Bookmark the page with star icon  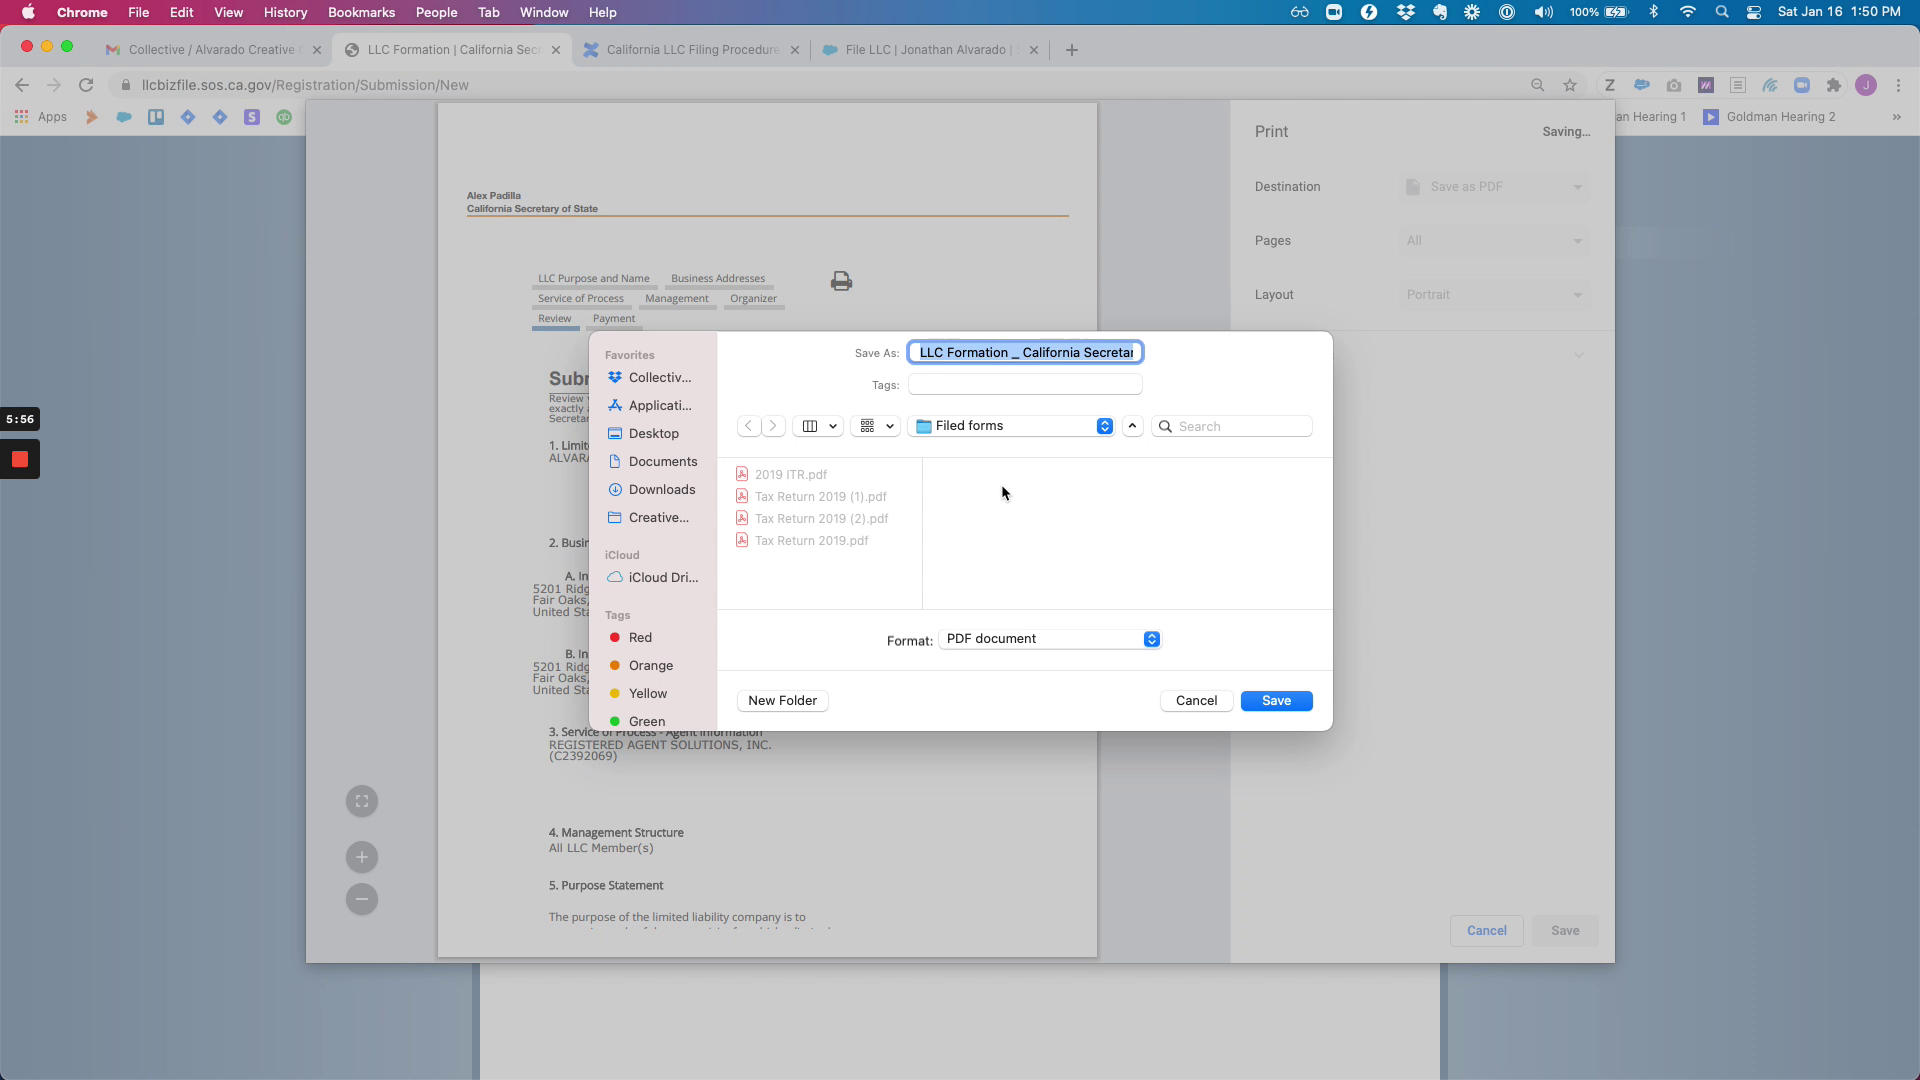pyautogui.click(x=1570, y=85)
